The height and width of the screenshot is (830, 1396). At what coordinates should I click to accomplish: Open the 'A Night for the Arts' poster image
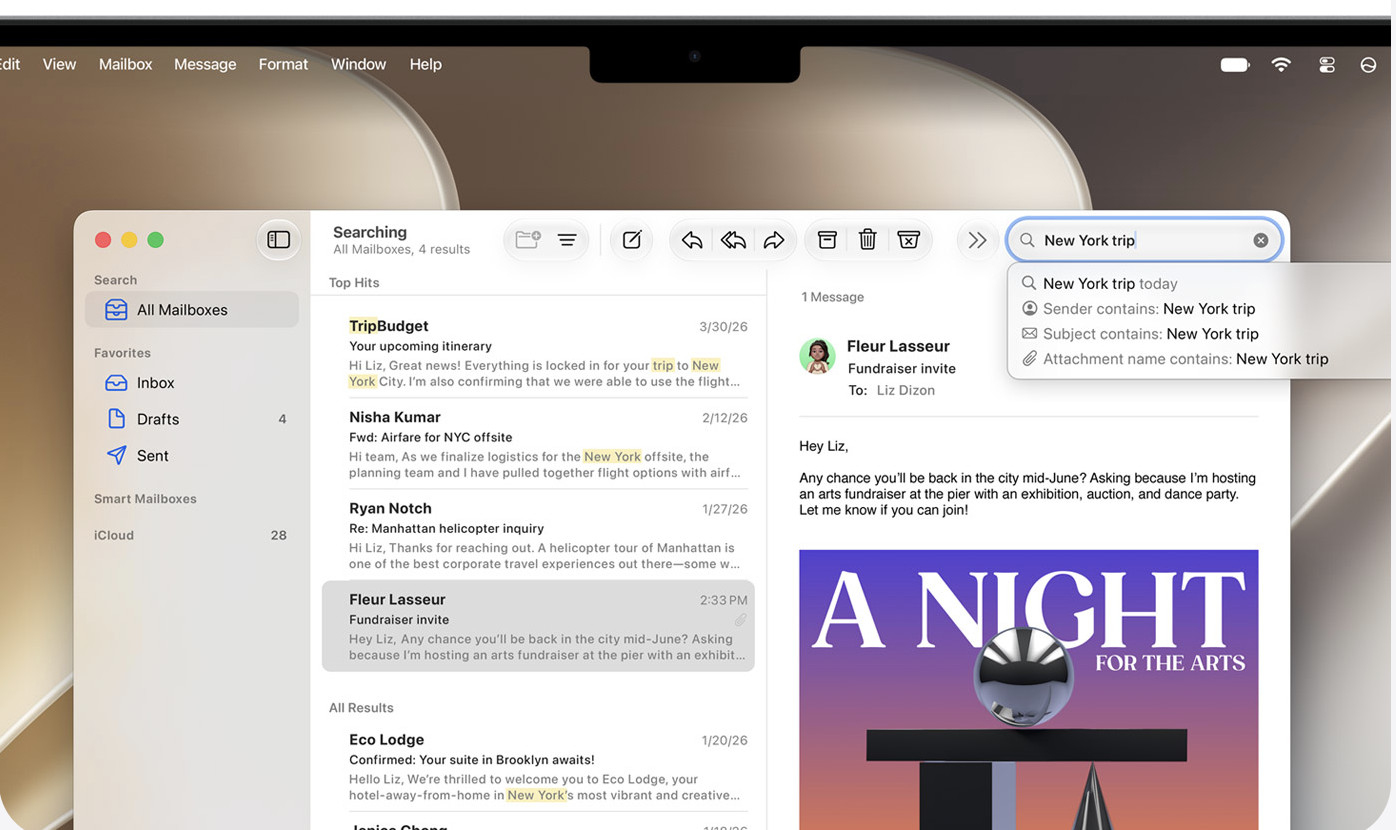click(1028, 690)
